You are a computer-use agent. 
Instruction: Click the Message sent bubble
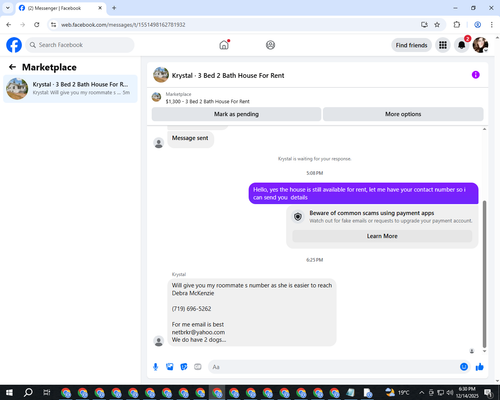(x=190, y=138)
